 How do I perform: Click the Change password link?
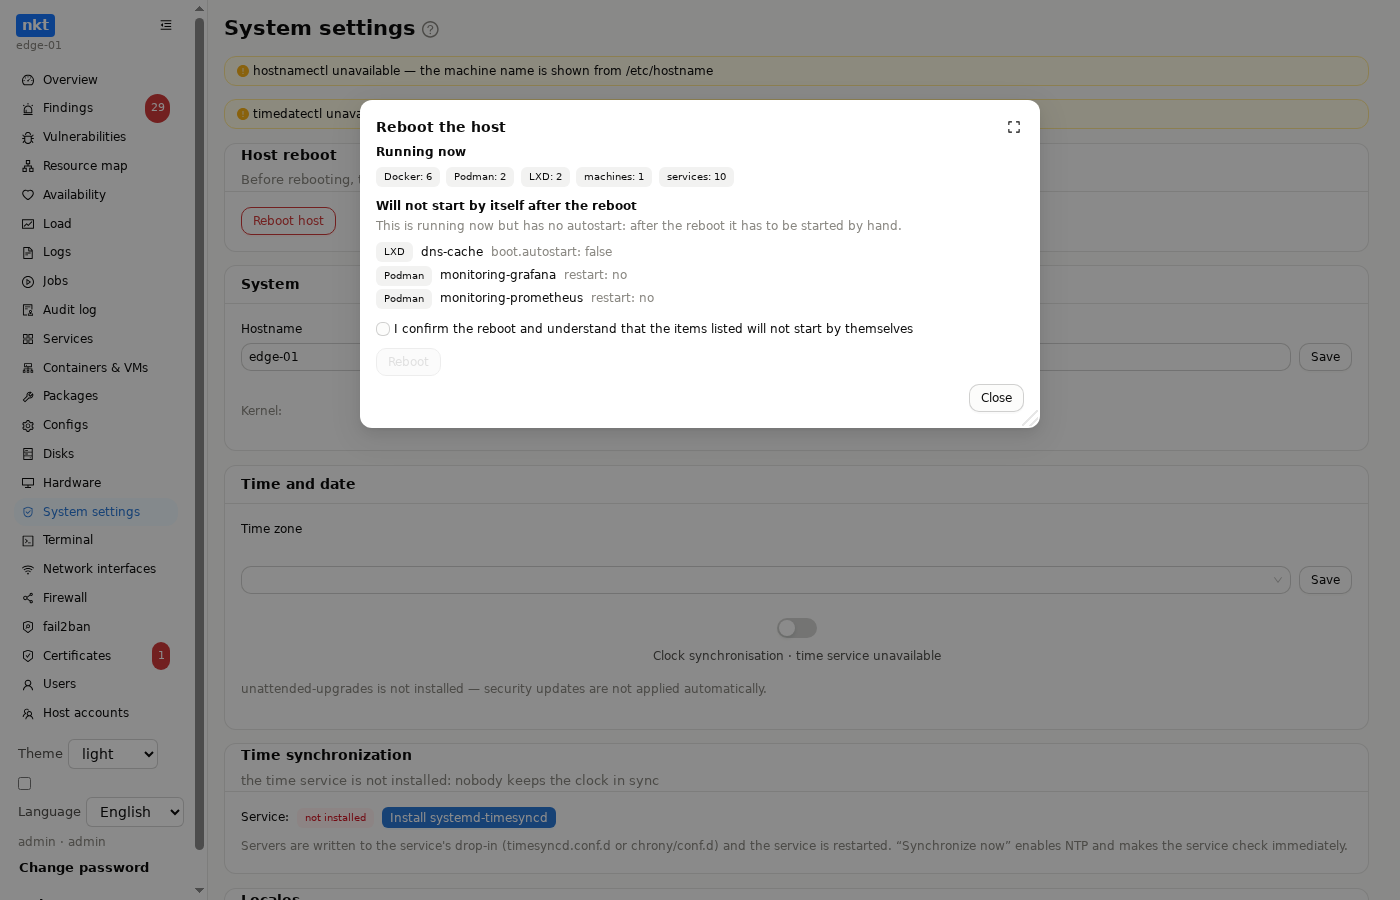pos(84,868)
